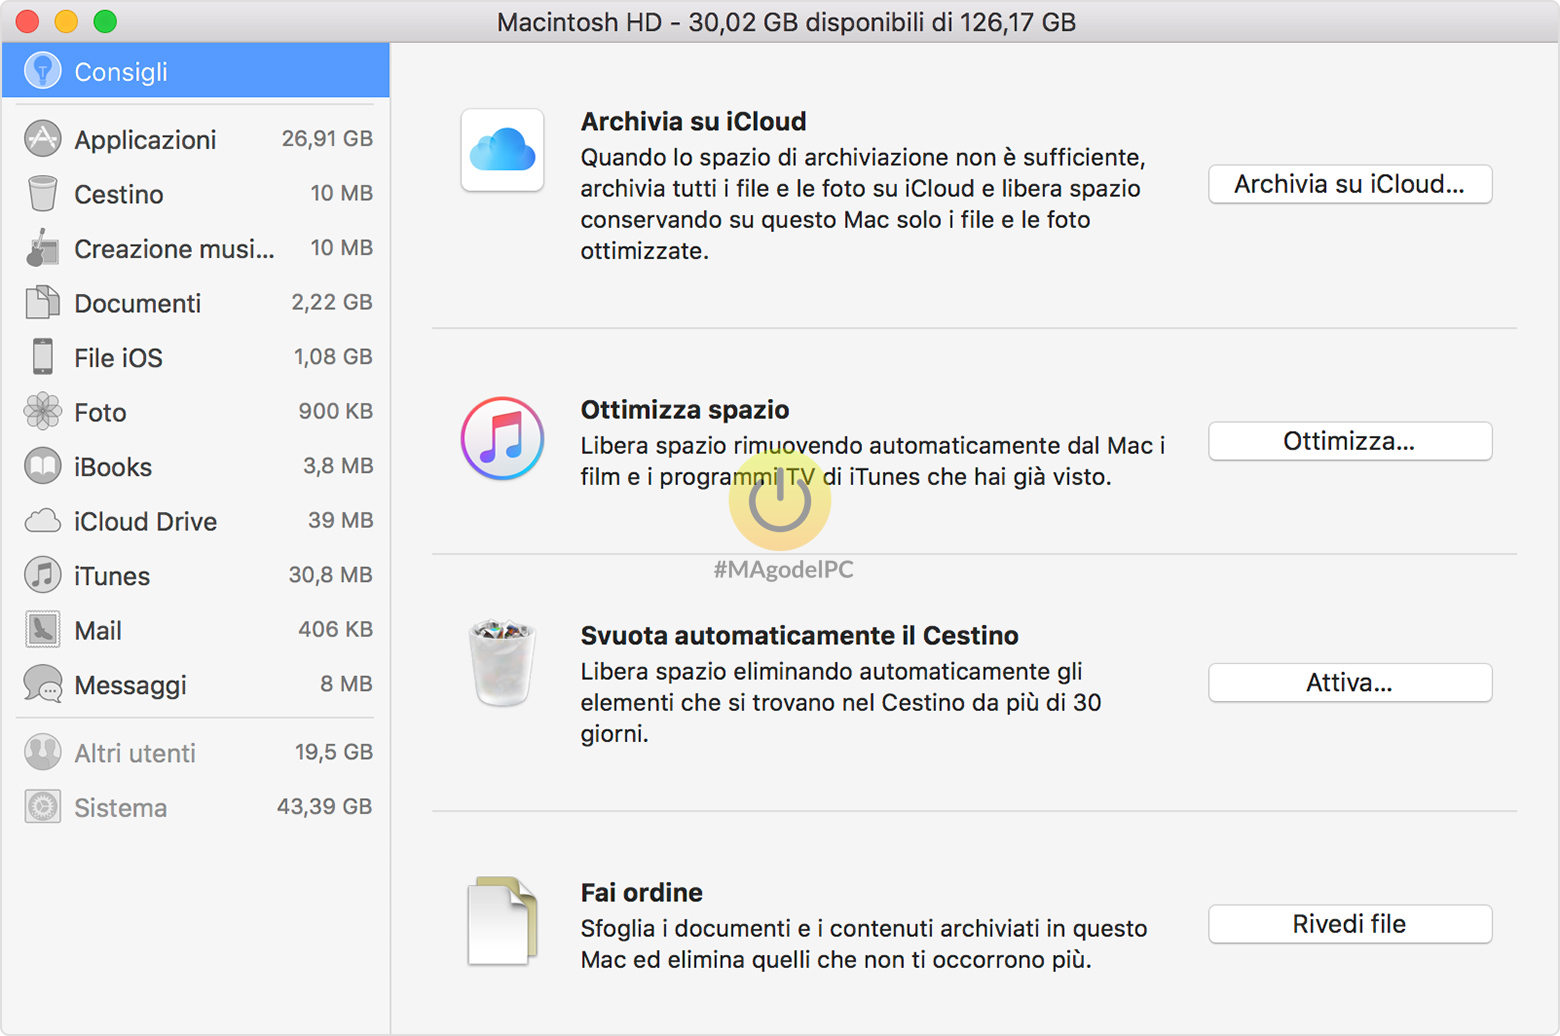Image resolution: width=1560 pixels, height=1036 pixels.
Task: Close the window with the red button
Action: click(x=27, y=21)
